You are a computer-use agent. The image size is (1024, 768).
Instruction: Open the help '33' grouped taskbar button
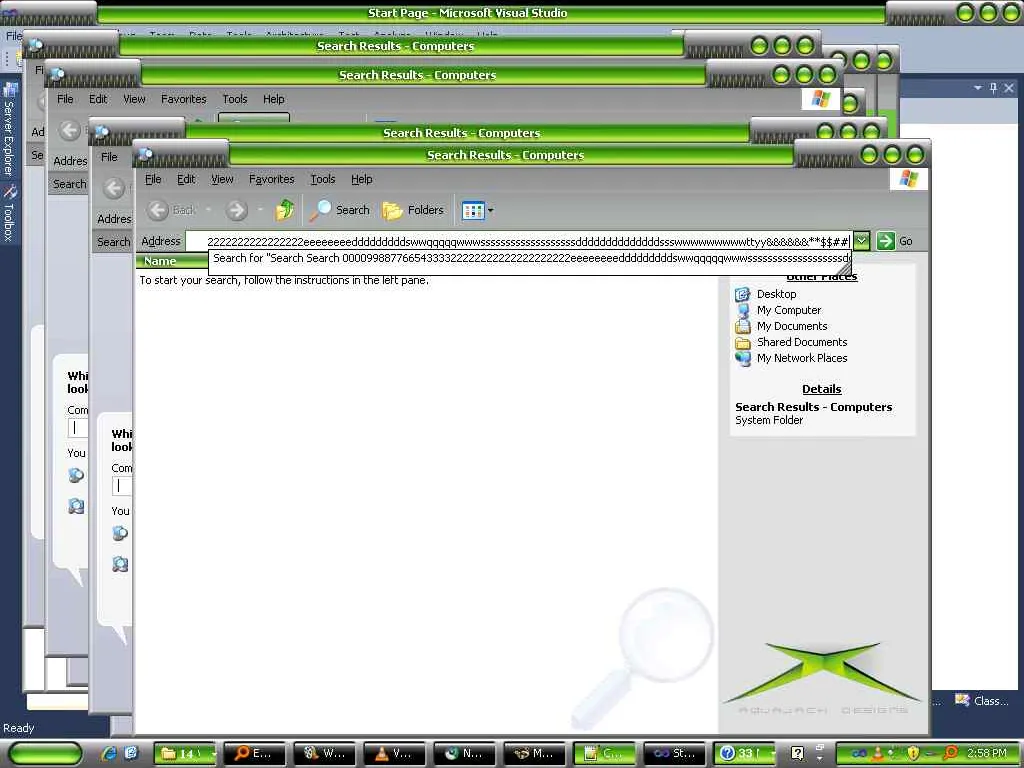click(744, 754)
